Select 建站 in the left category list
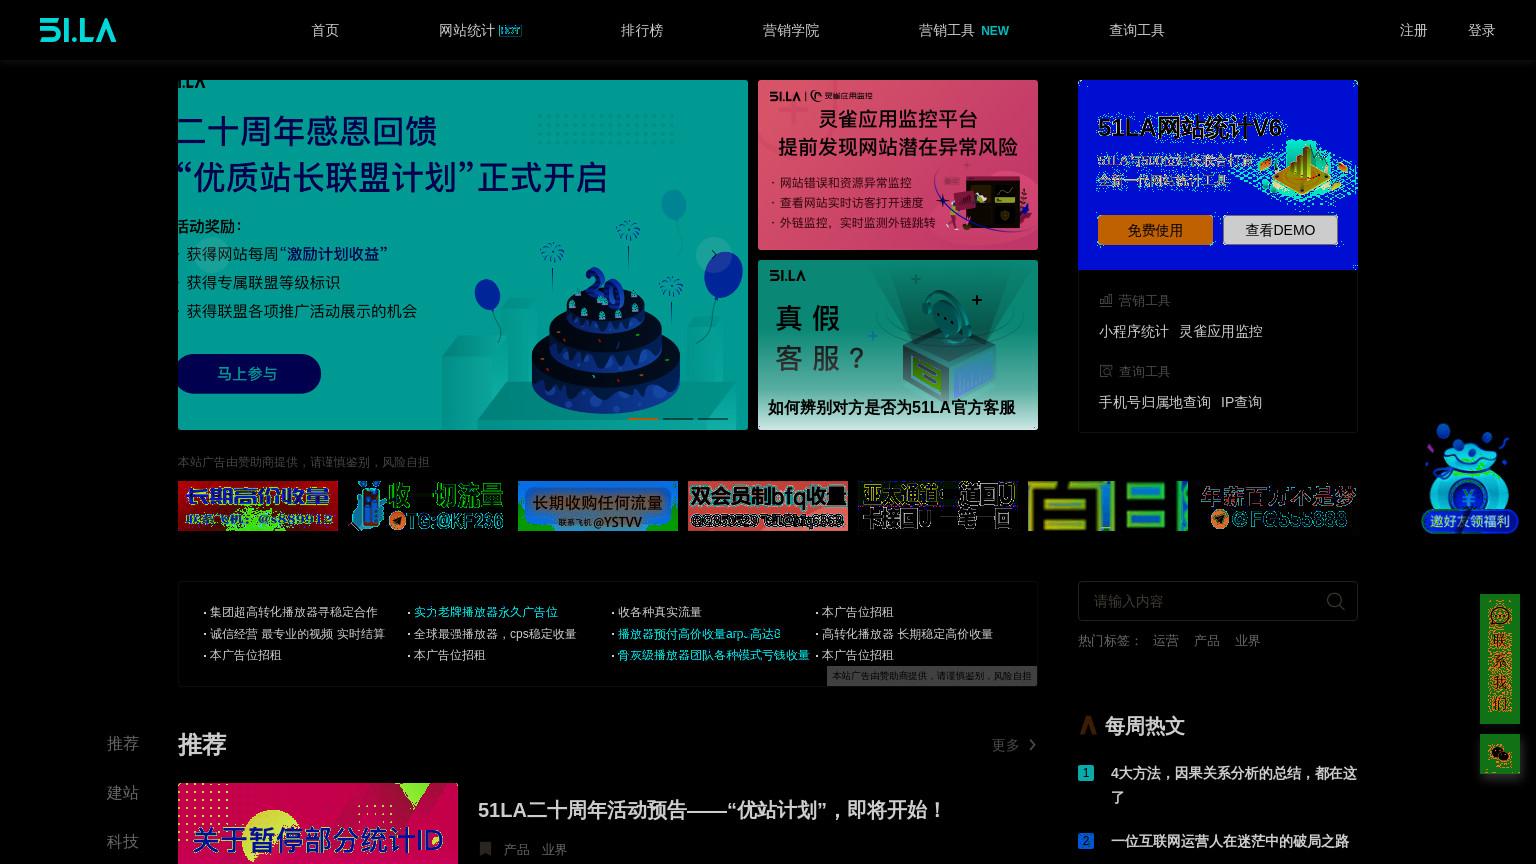 tap(123, 793)
